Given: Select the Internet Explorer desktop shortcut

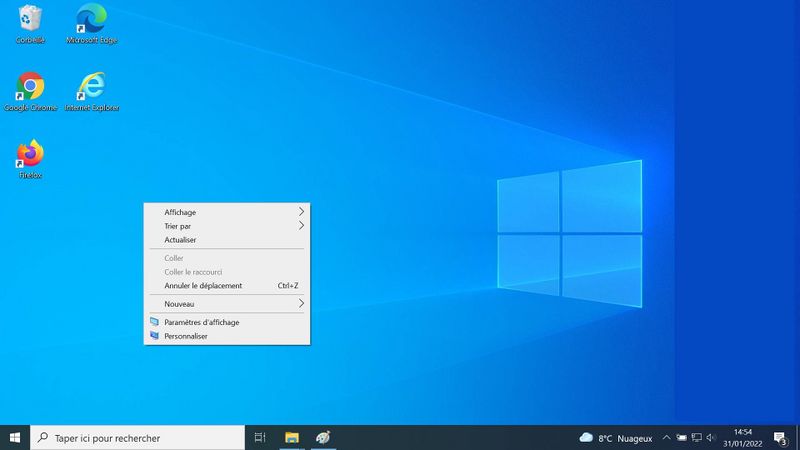Looking at the screenshot, I should (x=92, y=91).
